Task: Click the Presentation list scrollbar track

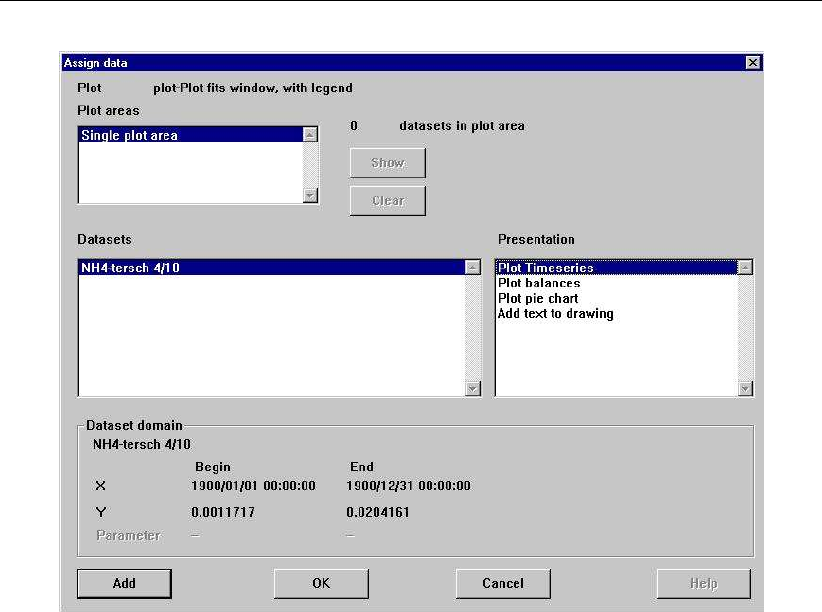Action: [x=745, y=328]
